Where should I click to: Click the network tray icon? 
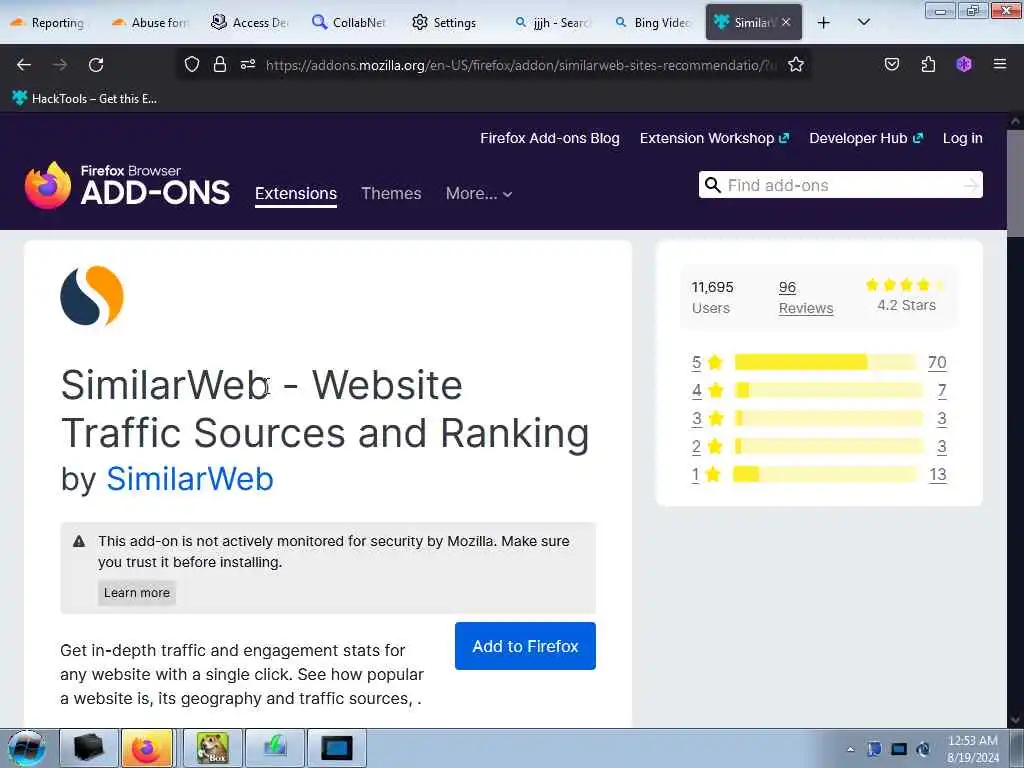899,749
